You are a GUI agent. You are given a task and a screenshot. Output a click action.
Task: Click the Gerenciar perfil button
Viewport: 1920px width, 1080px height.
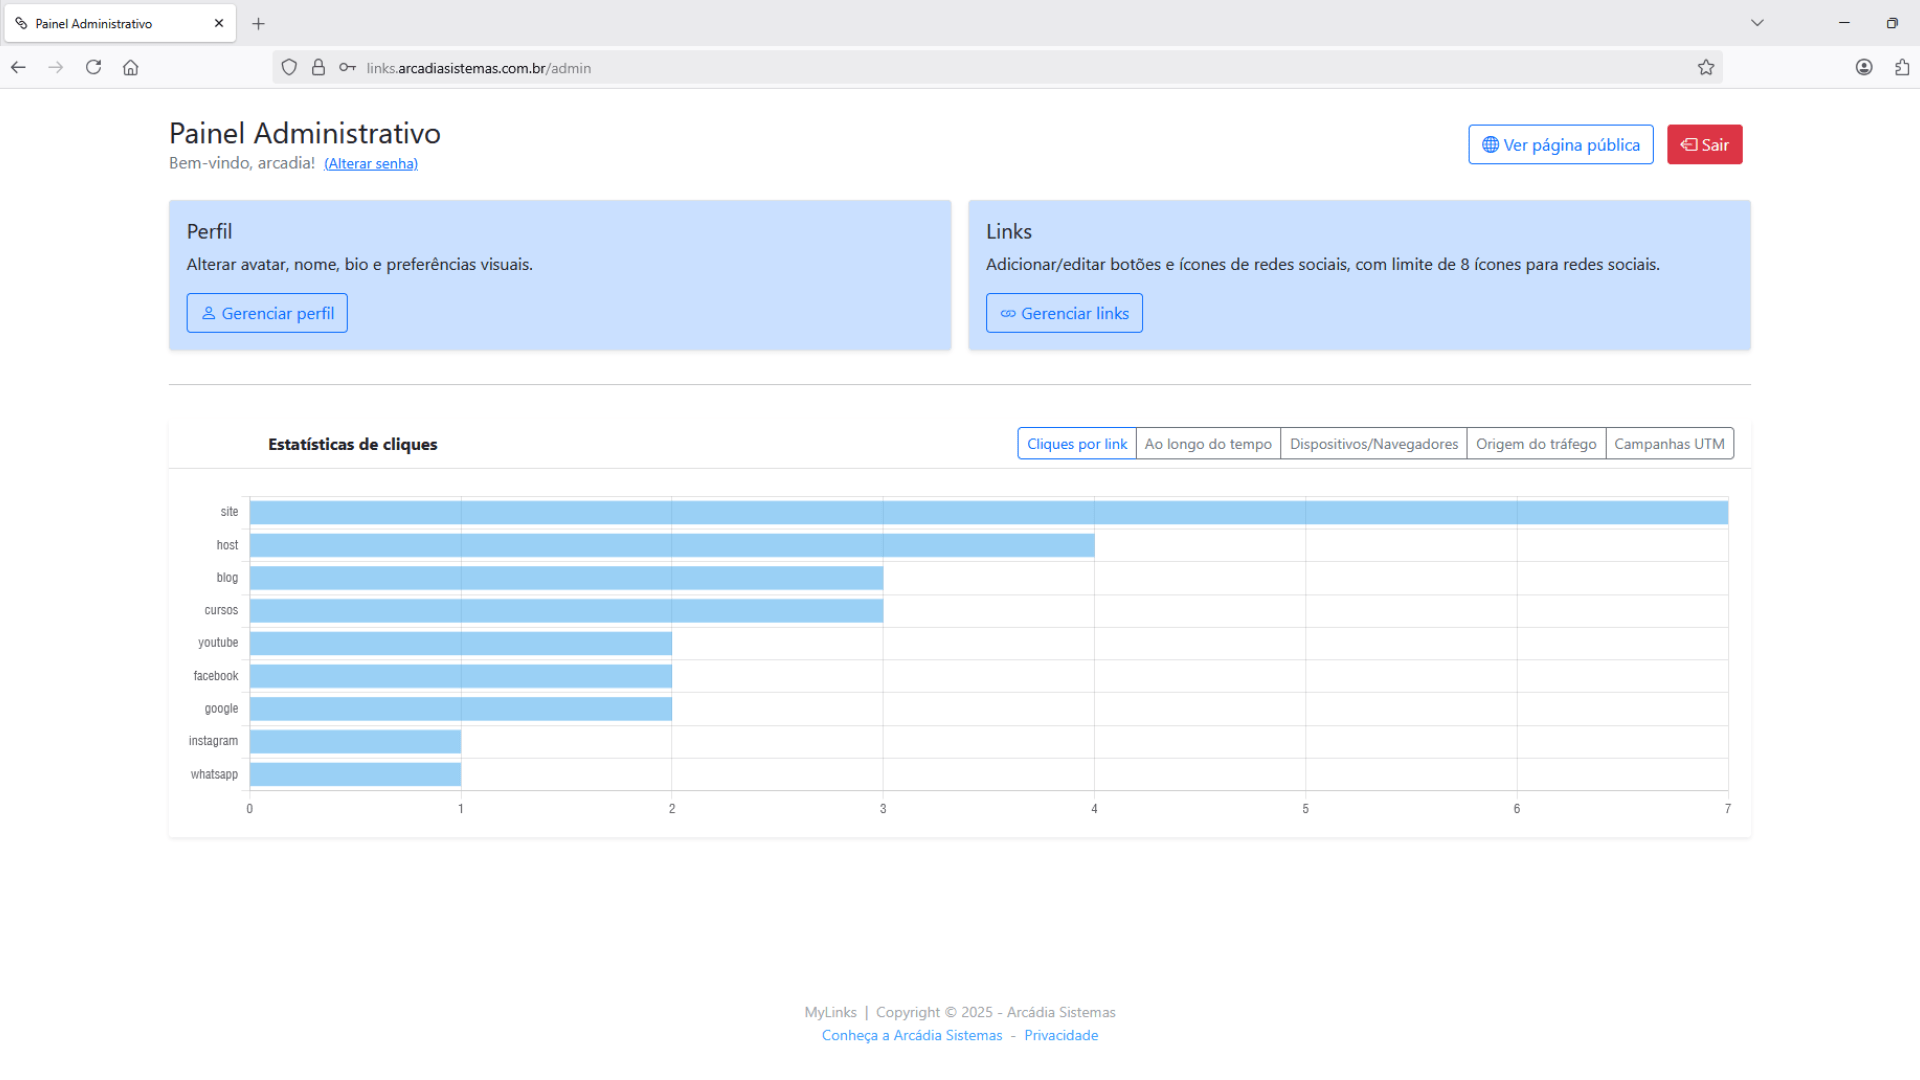[267, 313]
